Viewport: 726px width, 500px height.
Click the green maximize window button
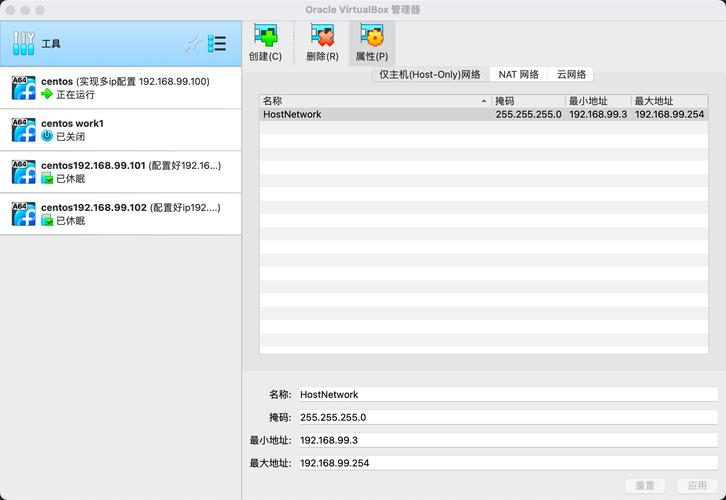coord(40,10)
